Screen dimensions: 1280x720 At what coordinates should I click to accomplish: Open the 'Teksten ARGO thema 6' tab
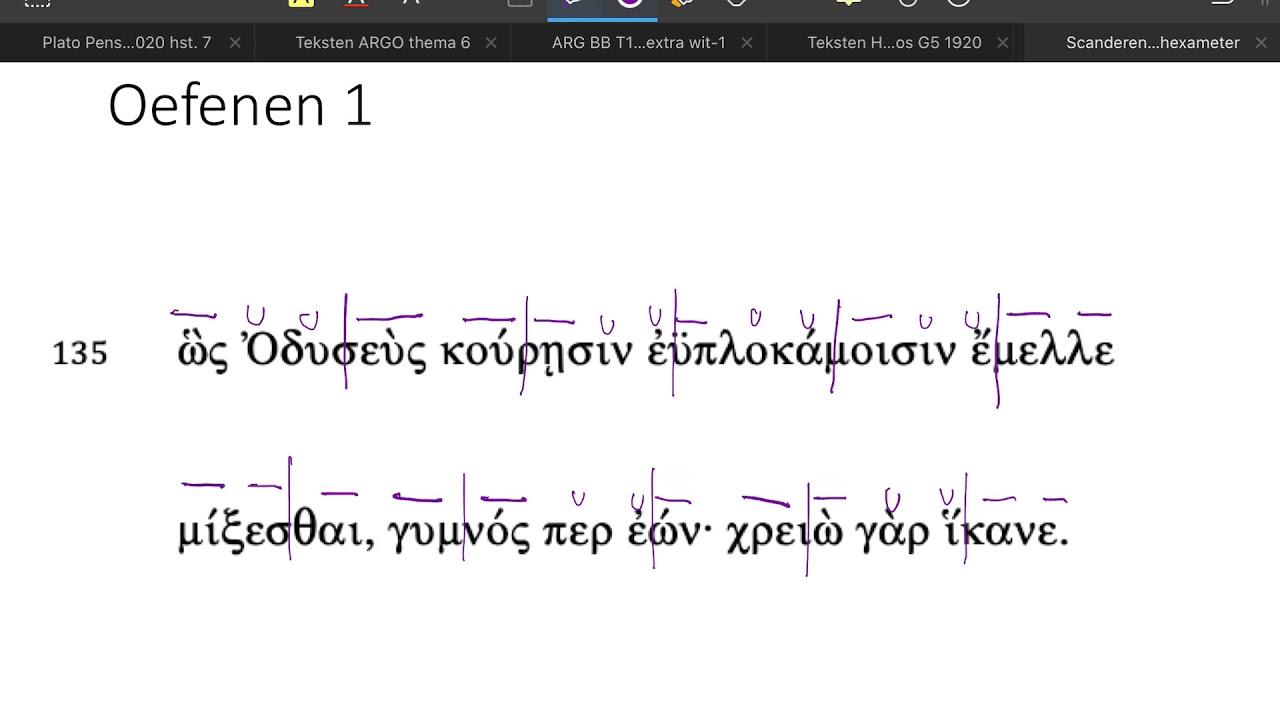pos(383,43)
